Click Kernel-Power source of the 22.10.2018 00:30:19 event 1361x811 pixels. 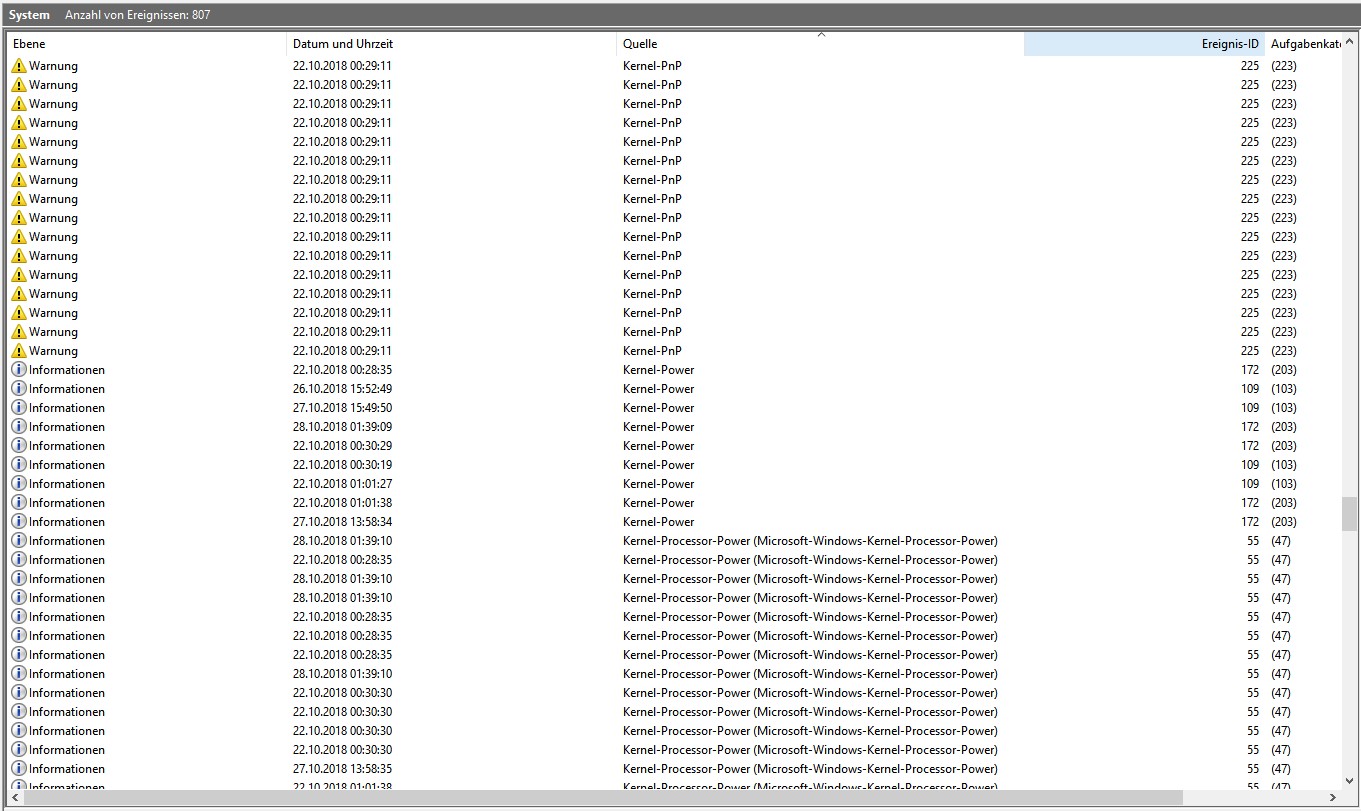click(658, 465)
